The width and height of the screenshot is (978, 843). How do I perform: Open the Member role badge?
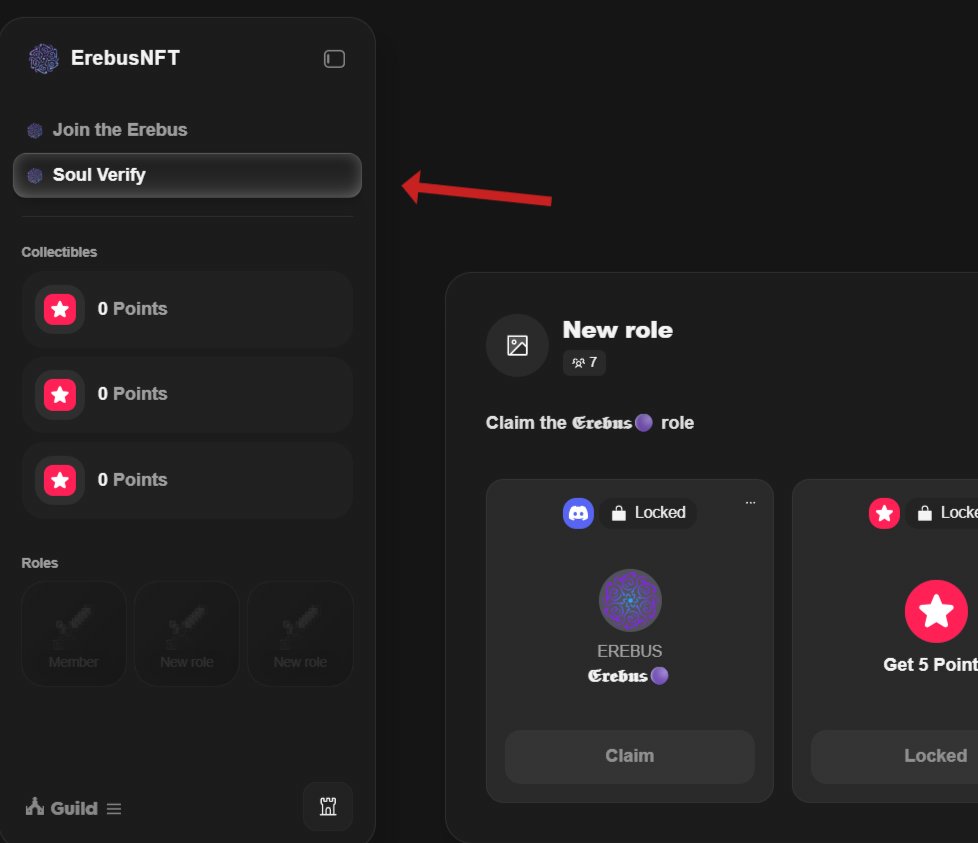coord(74,633)
